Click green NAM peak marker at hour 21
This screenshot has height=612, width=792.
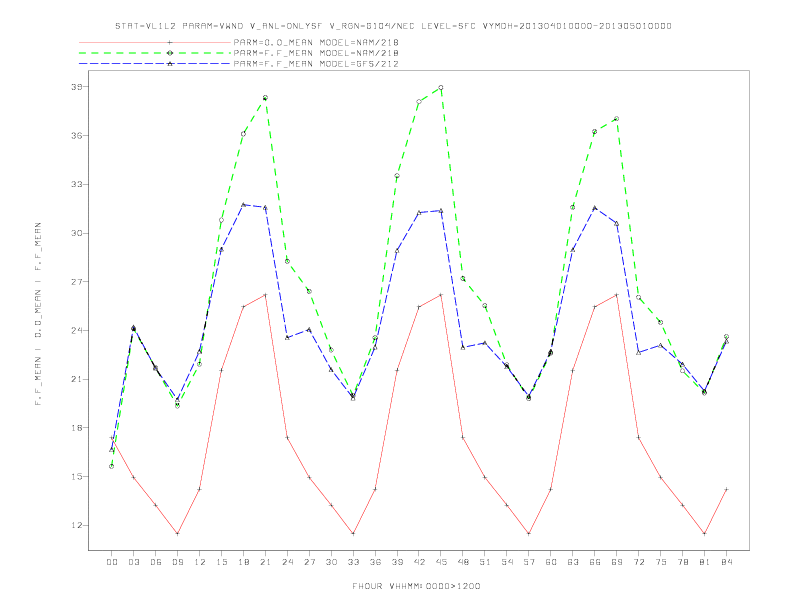tap(265, 98)
